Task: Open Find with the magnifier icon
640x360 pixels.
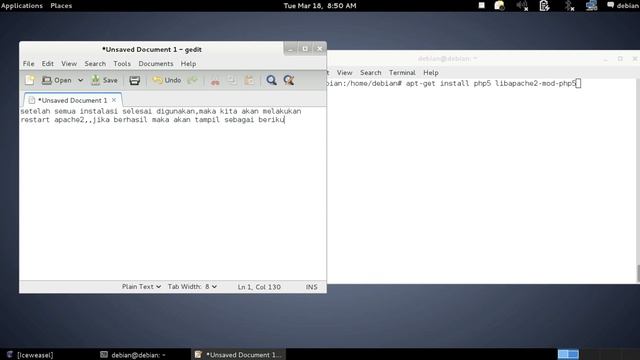Action: pyautogui.click(x=271, y=80)
